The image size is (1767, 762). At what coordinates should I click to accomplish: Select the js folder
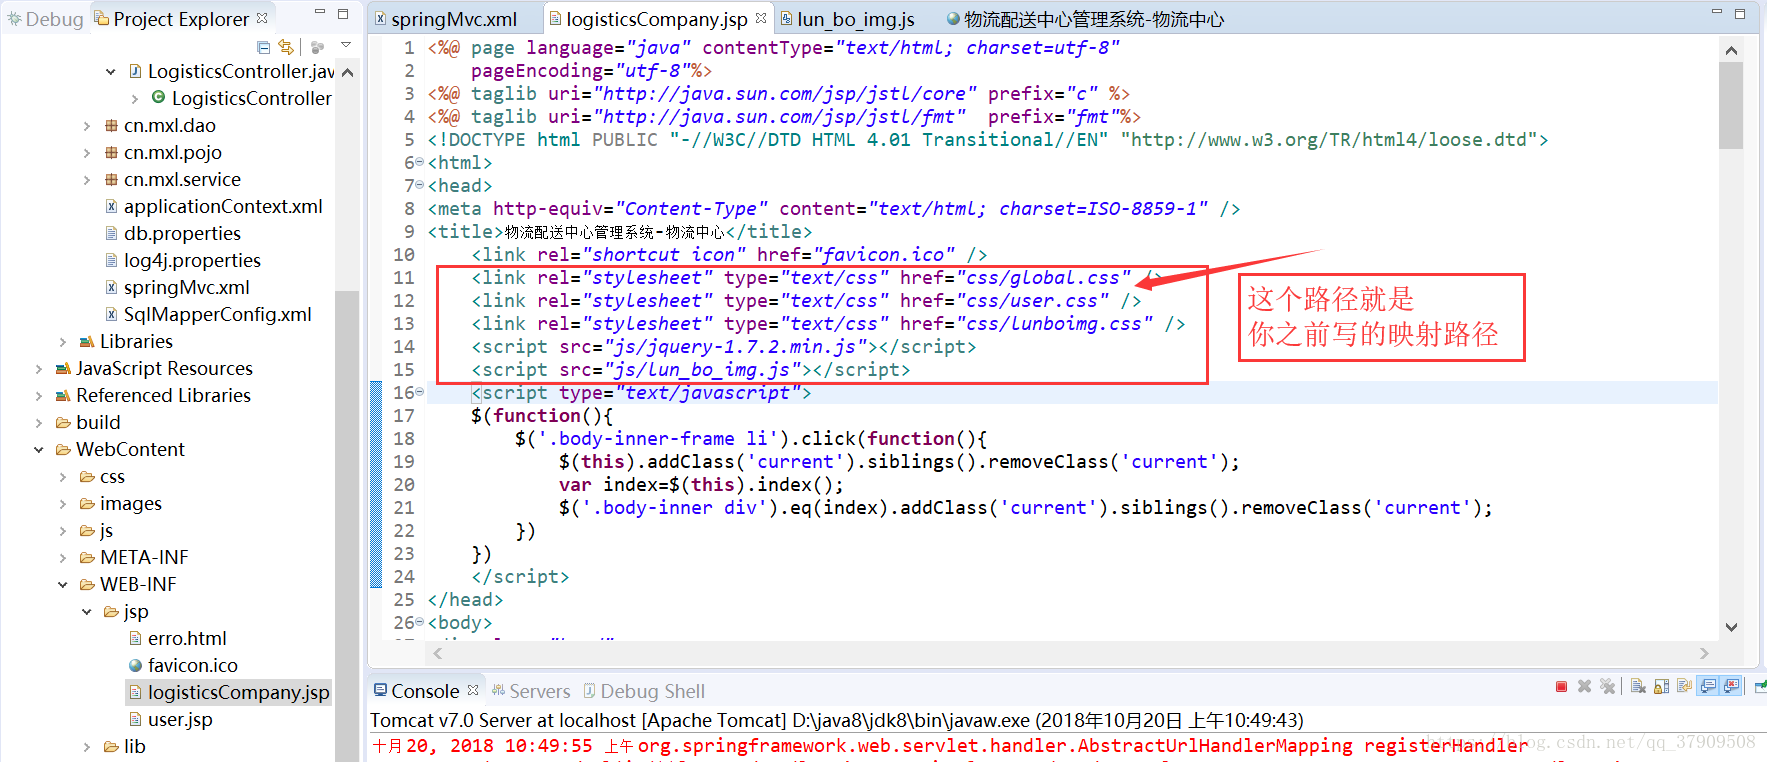[96, 530]
